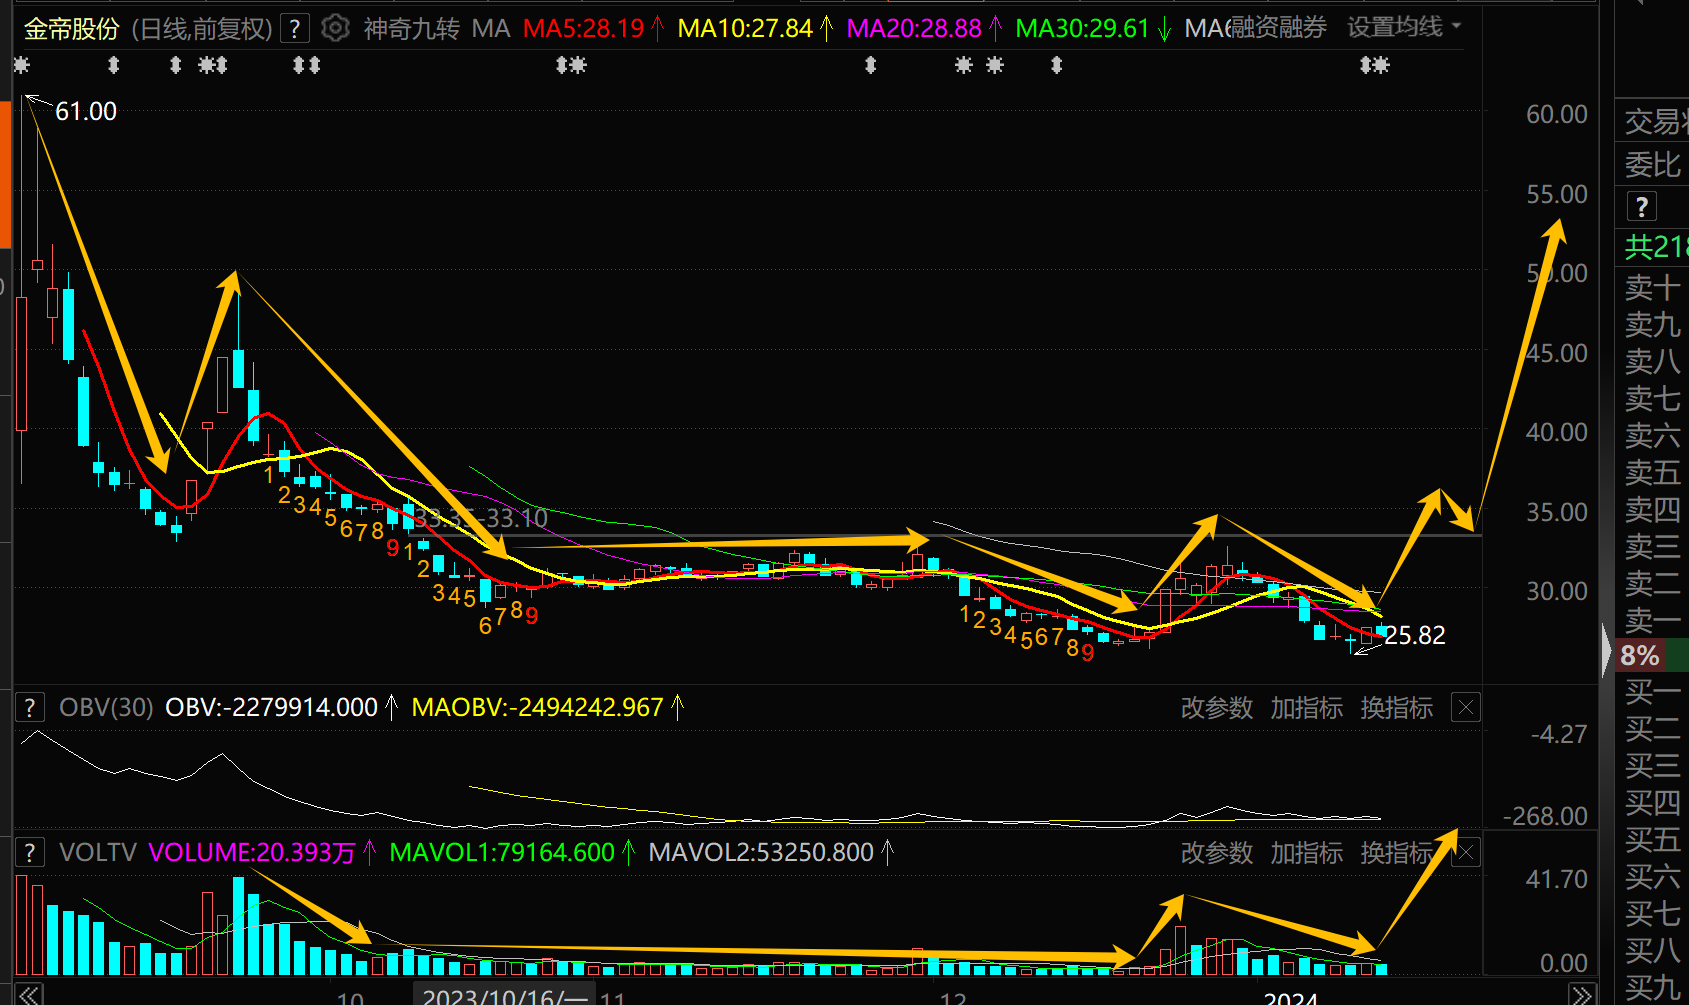Viewport: 1689px width, 1005px height.
Task: Click the -268.00 OBV axis value
Action: 1545,816
